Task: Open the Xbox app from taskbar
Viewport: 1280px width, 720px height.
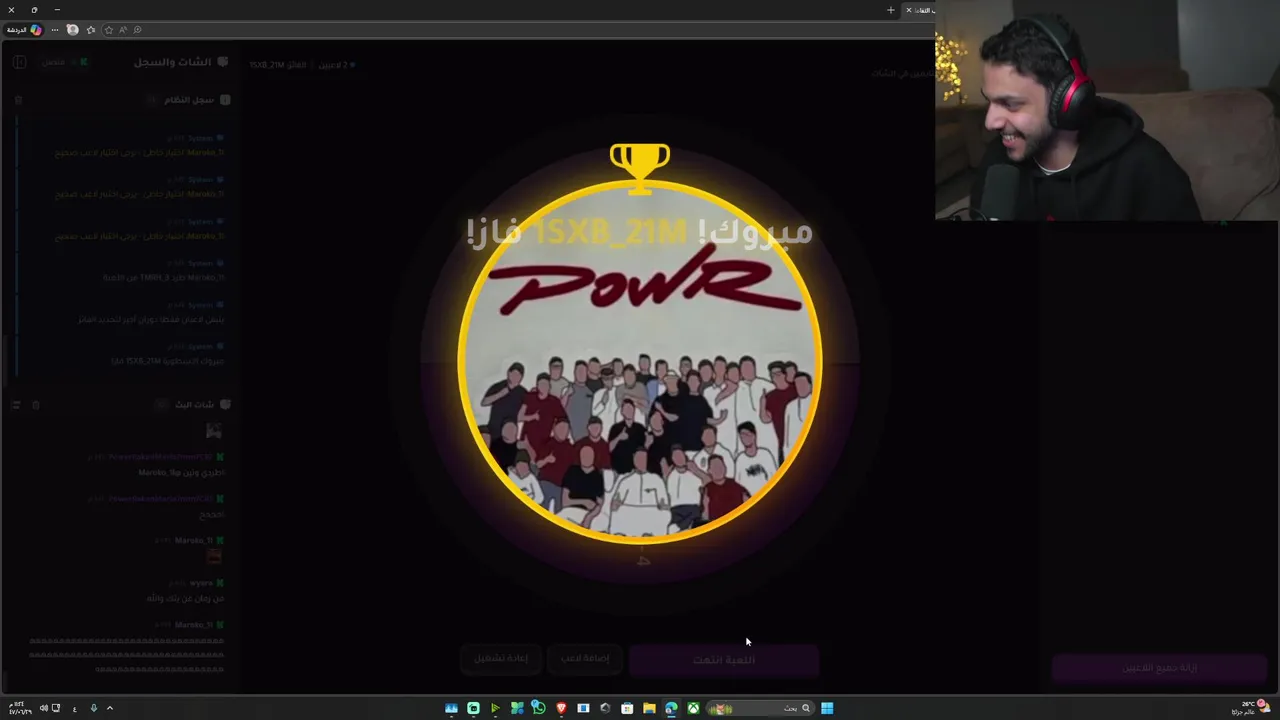Action: point(693,708)
